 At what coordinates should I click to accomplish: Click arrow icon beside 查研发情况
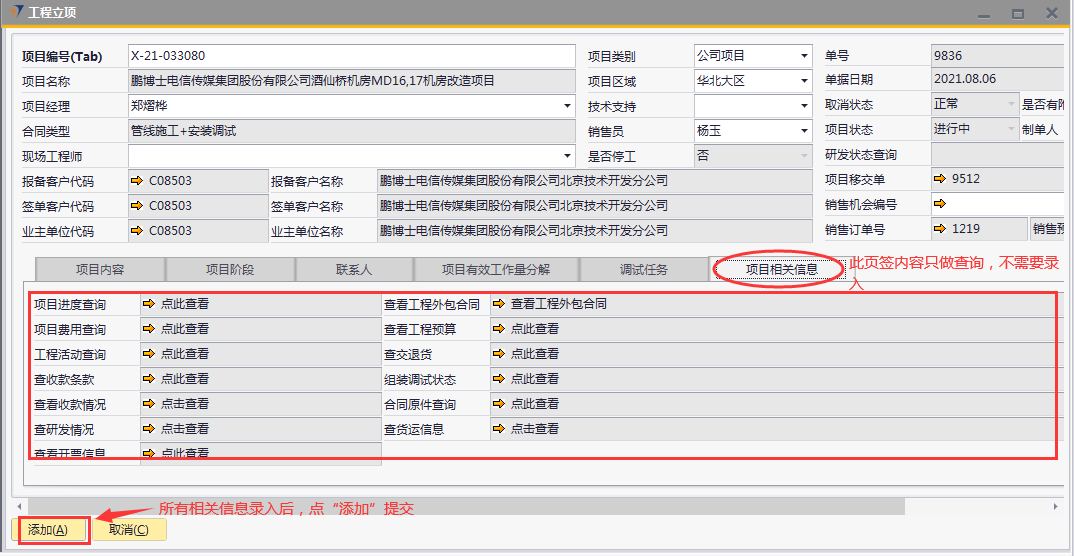click(149, 429)
